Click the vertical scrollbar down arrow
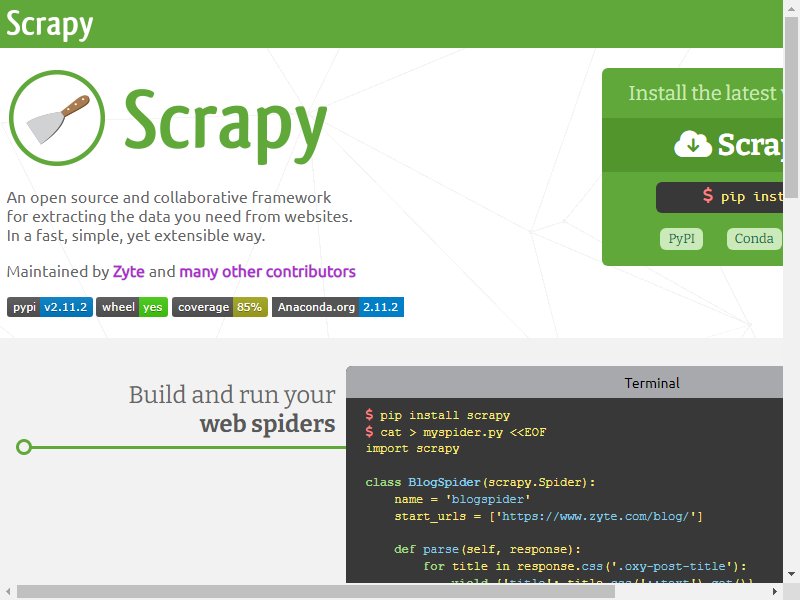This screenshot has height=600, width=800. click(791, 574)
